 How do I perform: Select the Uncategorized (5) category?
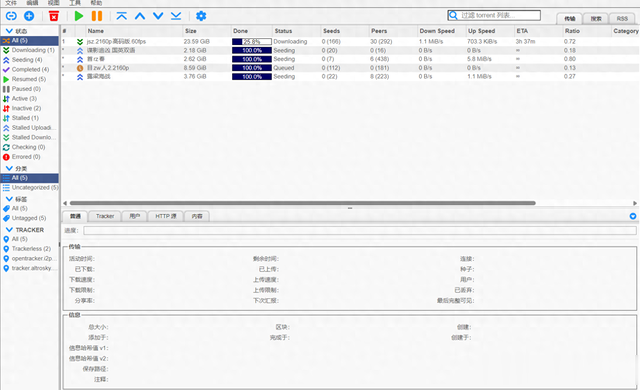coord(30,188)
